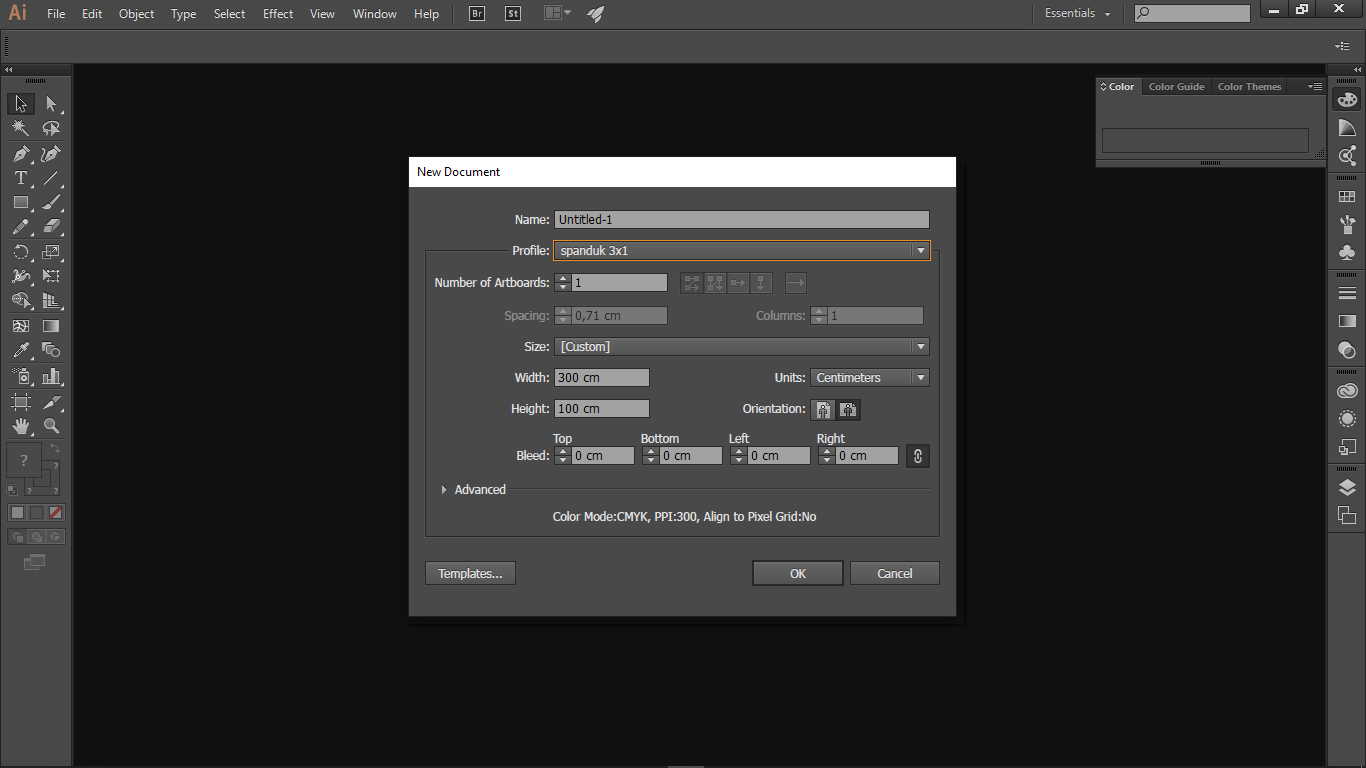Click the Name input field
1366x768 pixels.
pyautogui.click(x=742, y=220)
